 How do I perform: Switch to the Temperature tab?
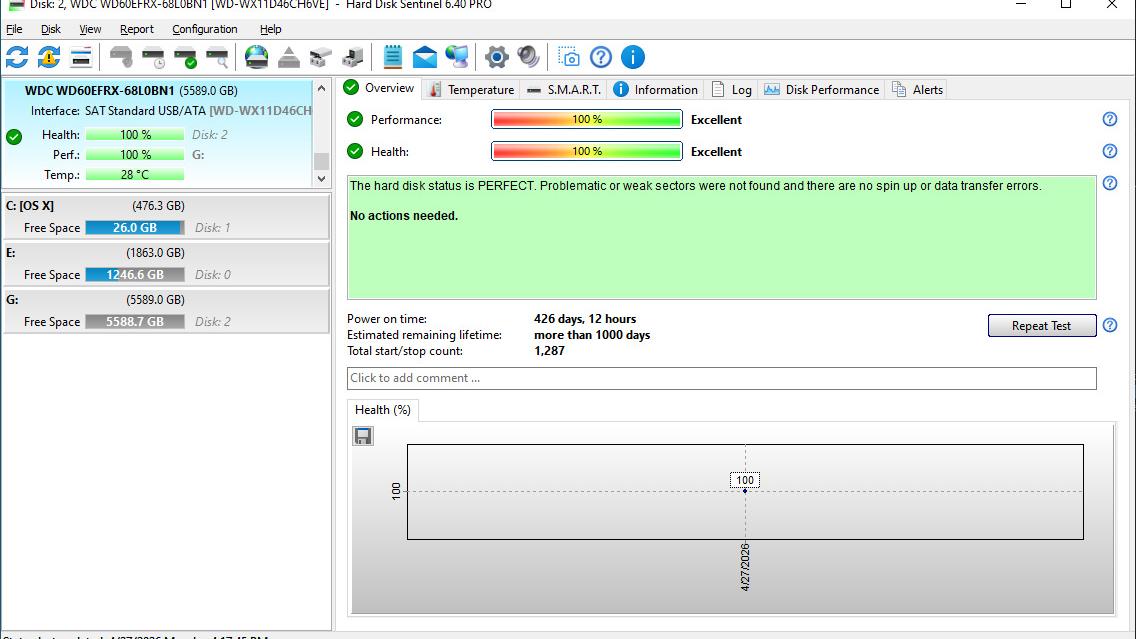coord(472,90)
